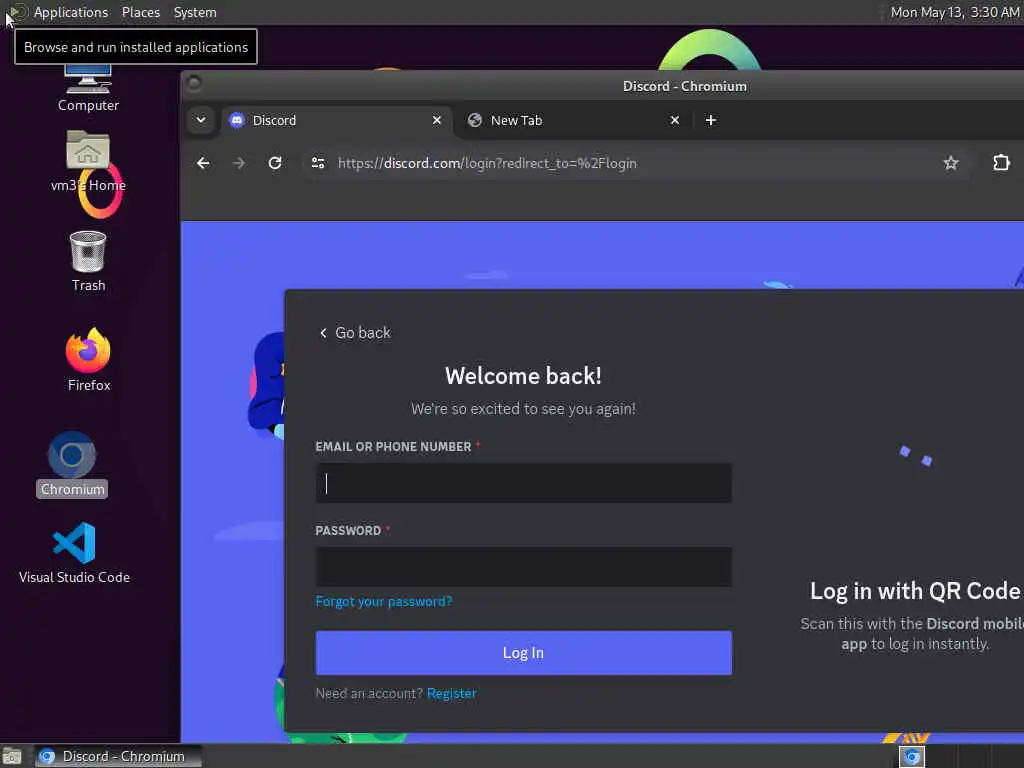Select the Firefox desktop icon

pos(89,360)
